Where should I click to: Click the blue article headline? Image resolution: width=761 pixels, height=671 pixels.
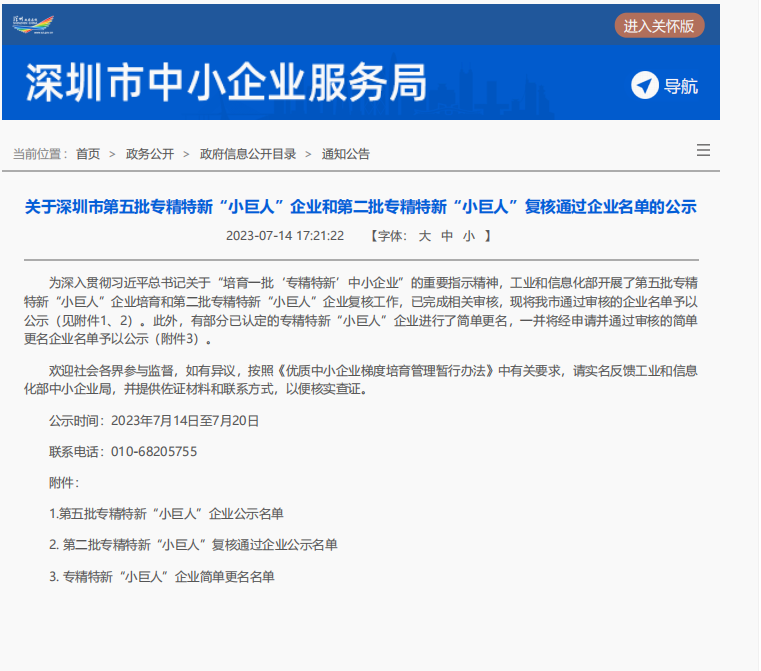click(360, 207)
